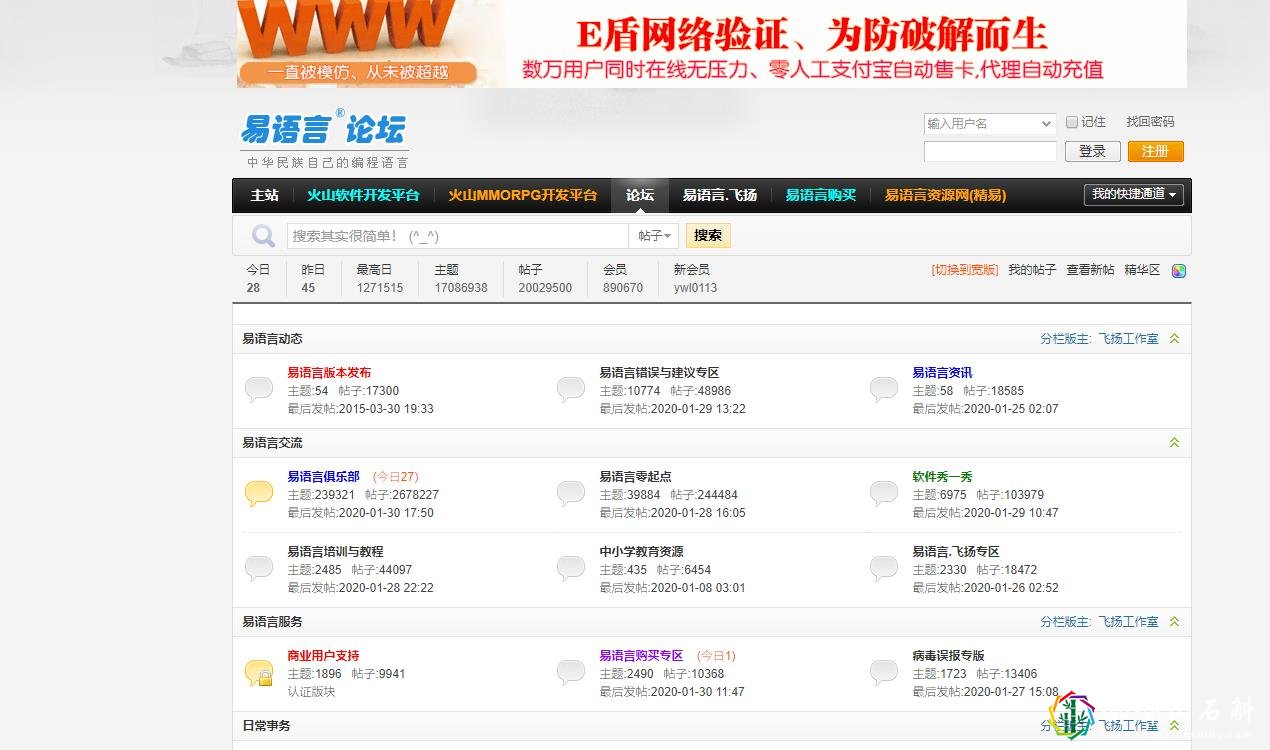Click the 易语言论坛 logo
Viewport: 1270px width, 750px height.
(324, 138)
